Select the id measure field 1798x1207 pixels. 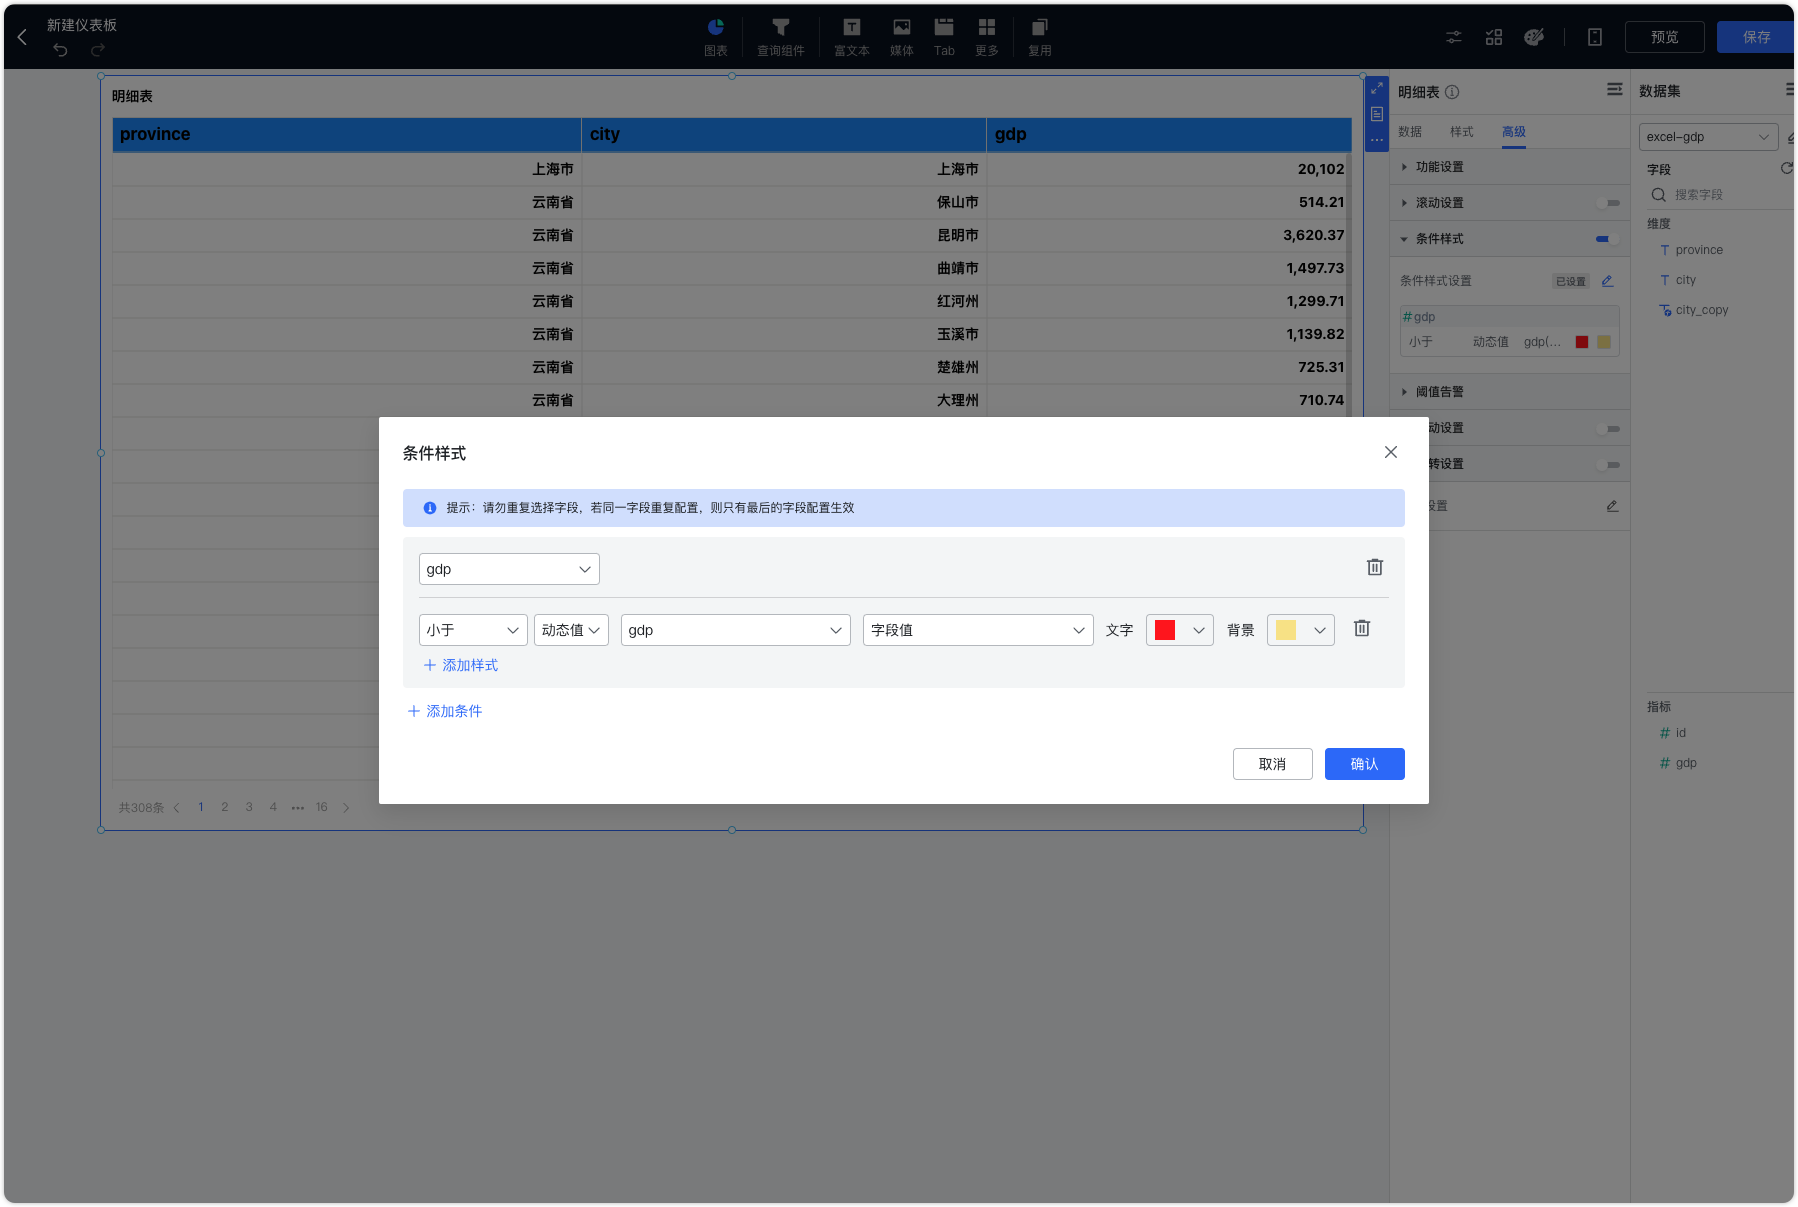(x=1680, y=733)
